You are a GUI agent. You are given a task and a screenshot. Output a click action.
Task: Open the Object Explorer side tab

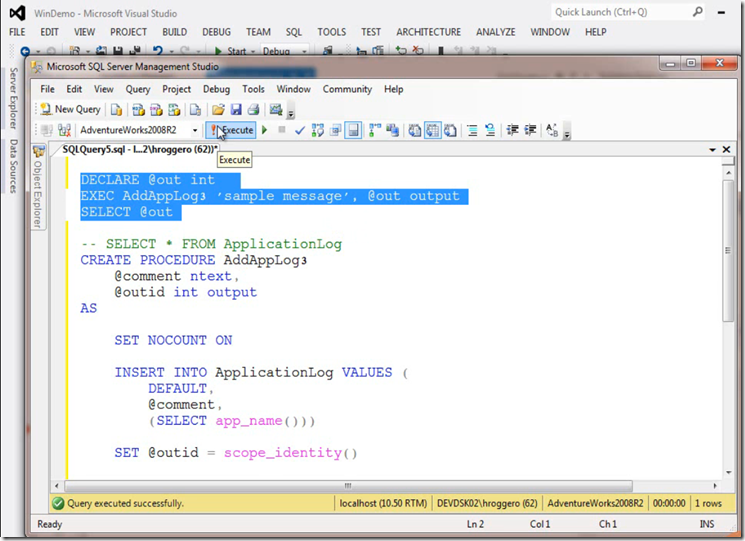click(x=38, y=188)
